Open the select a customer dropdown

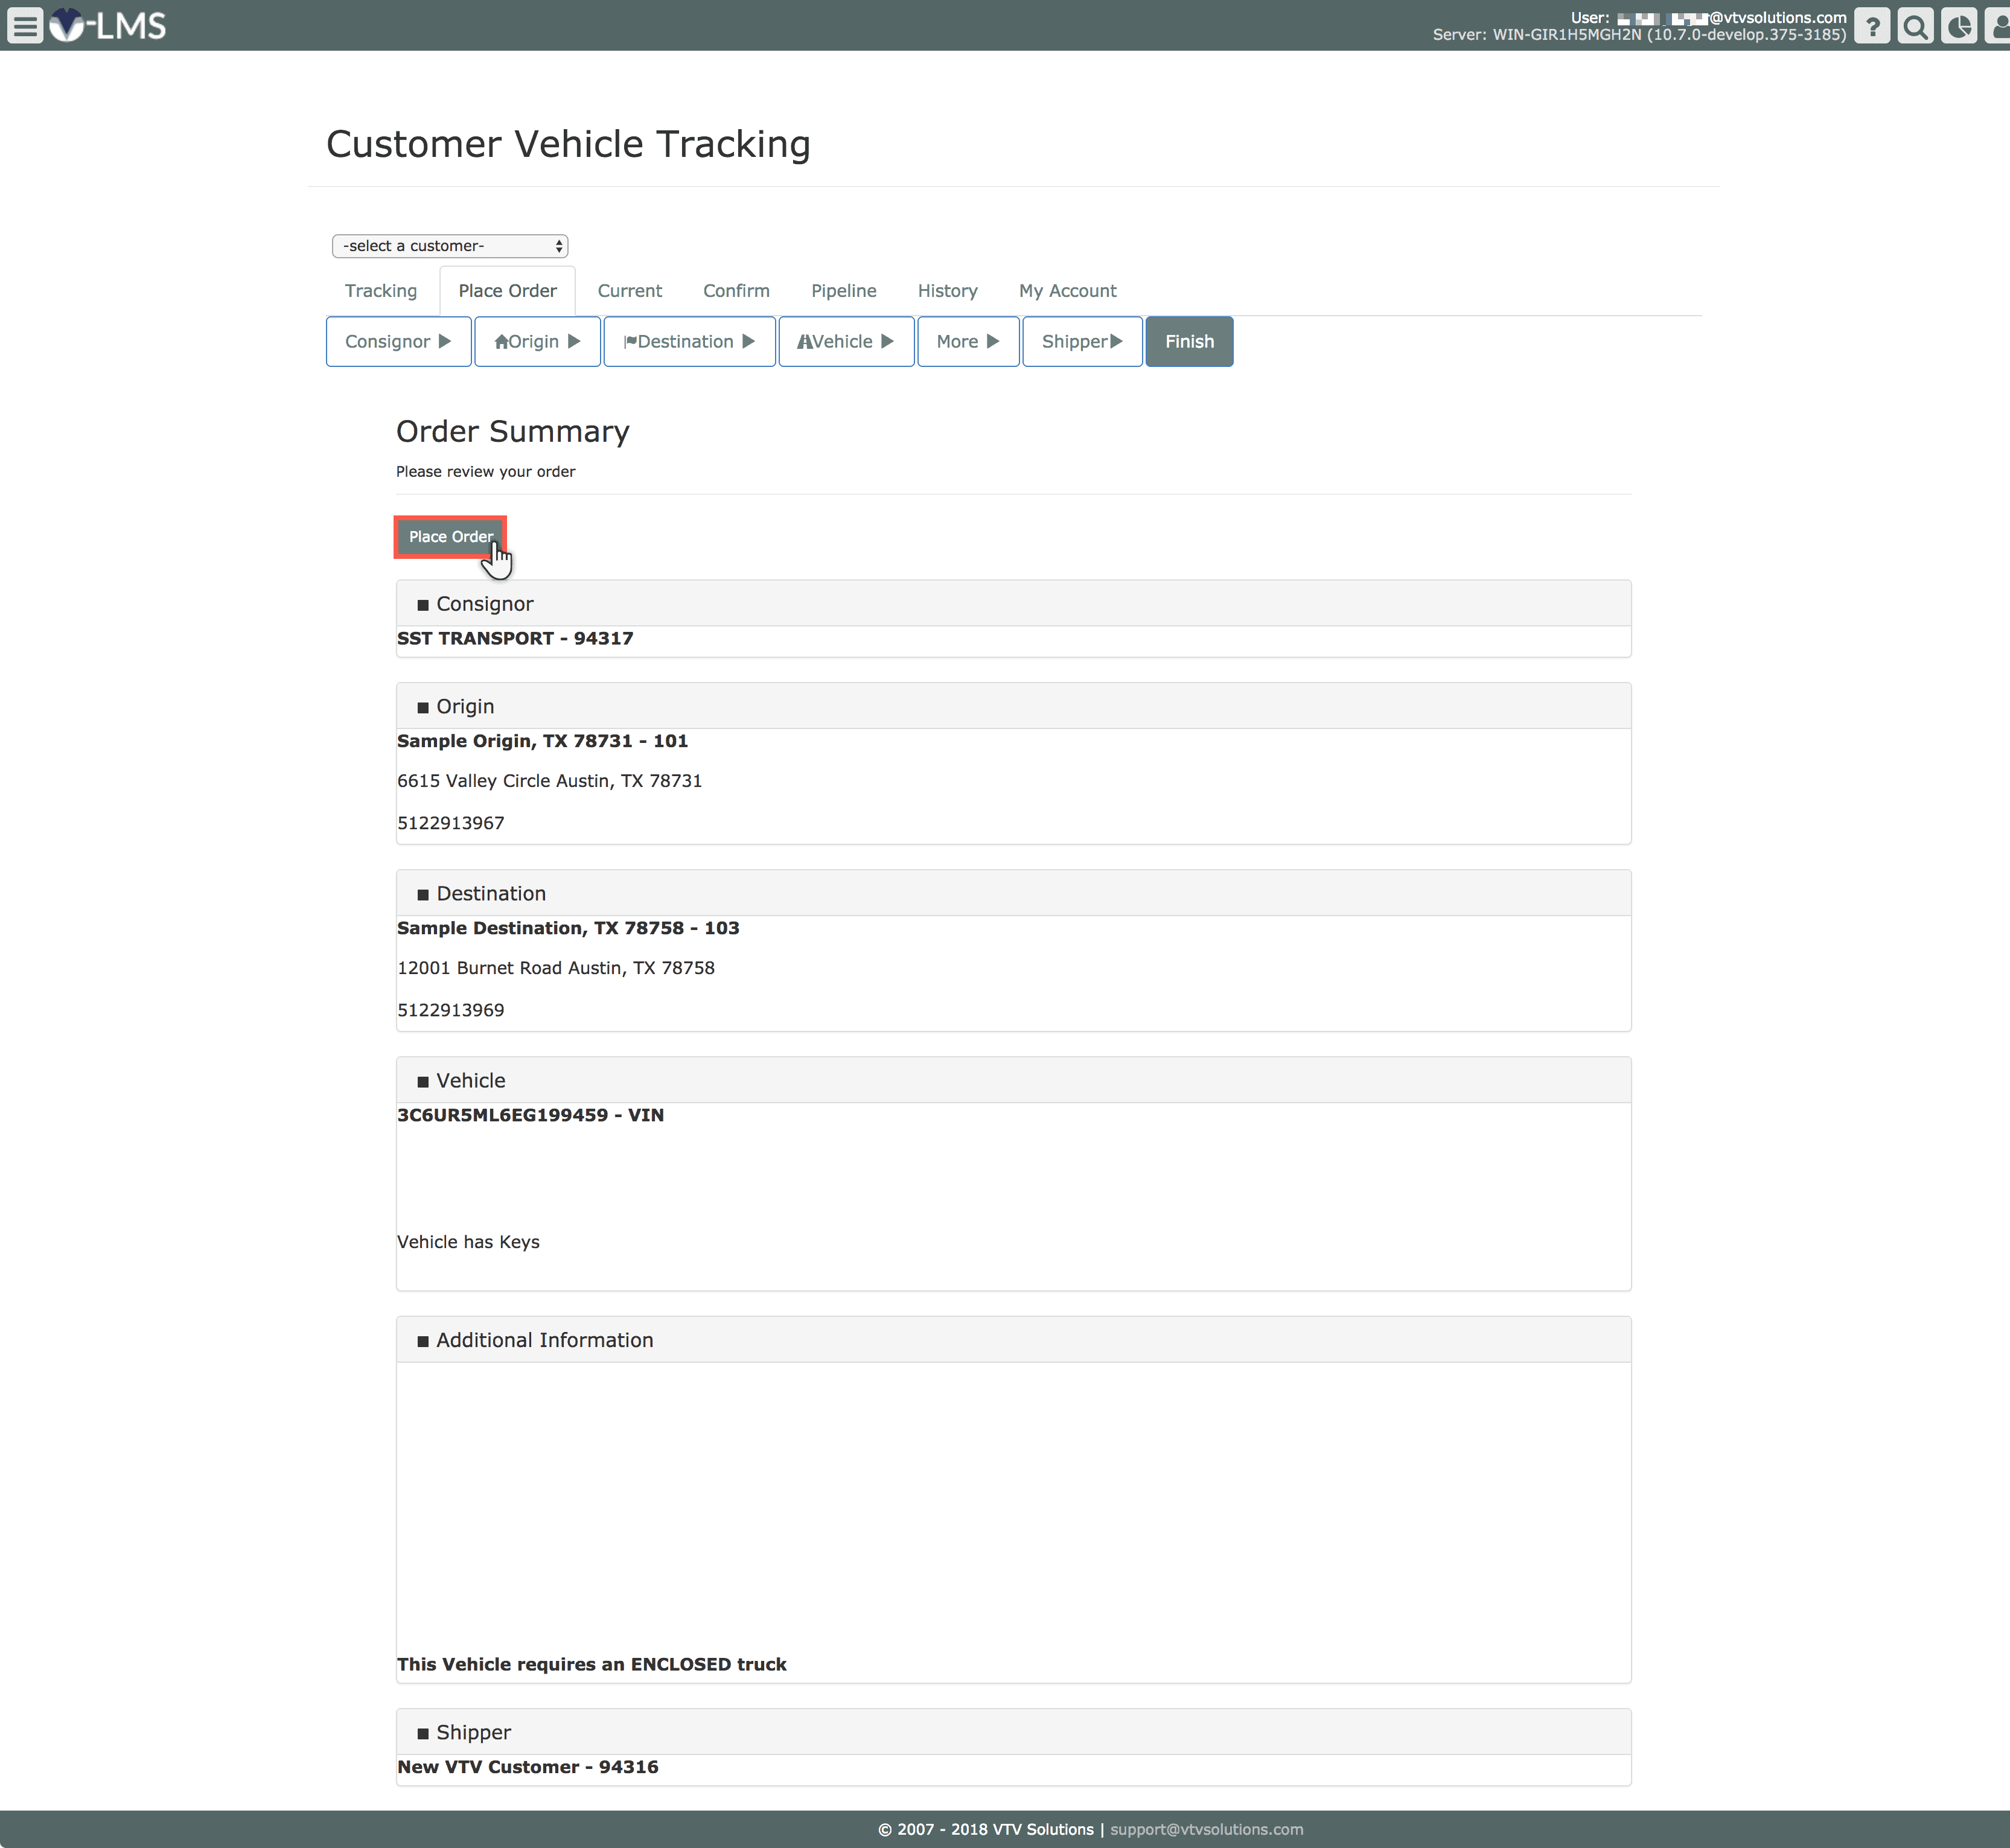click(x=450, y=246)
